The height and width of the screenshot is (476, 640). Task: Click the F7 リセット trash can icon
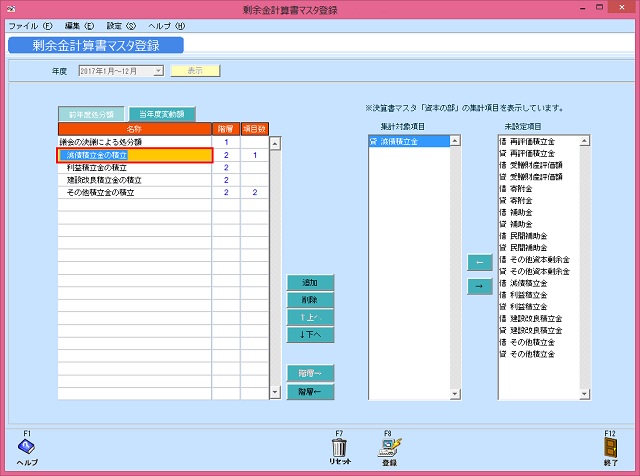(340, 447)
